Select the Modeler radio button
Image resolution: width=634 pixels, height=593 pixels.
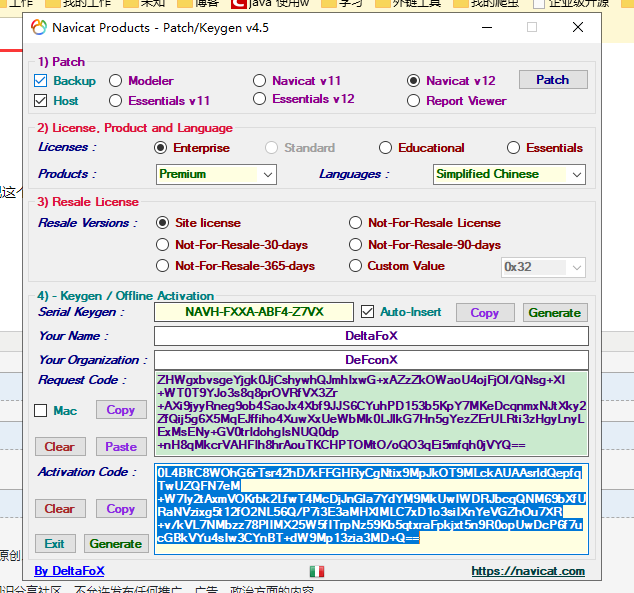[x=116, y=80]
